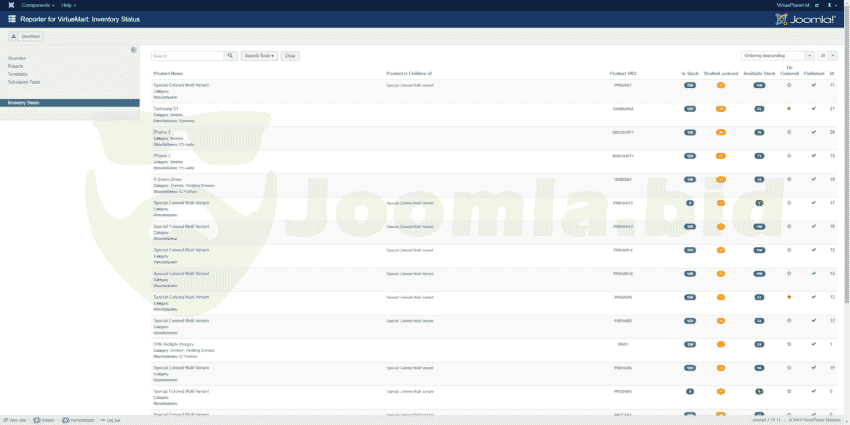Click the search magnifier button
Image resolution: width=850 pixels, height=425 pixels.
[231, 56]
